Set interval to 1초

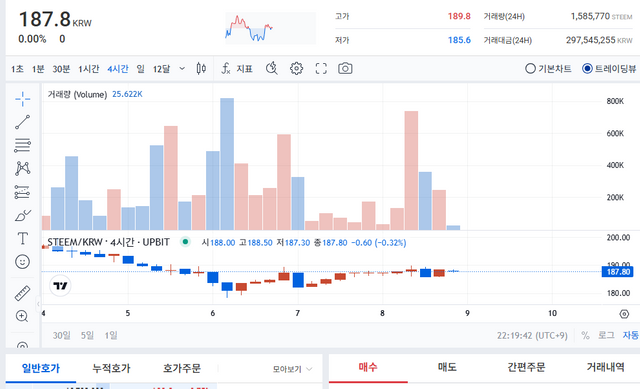17,69
